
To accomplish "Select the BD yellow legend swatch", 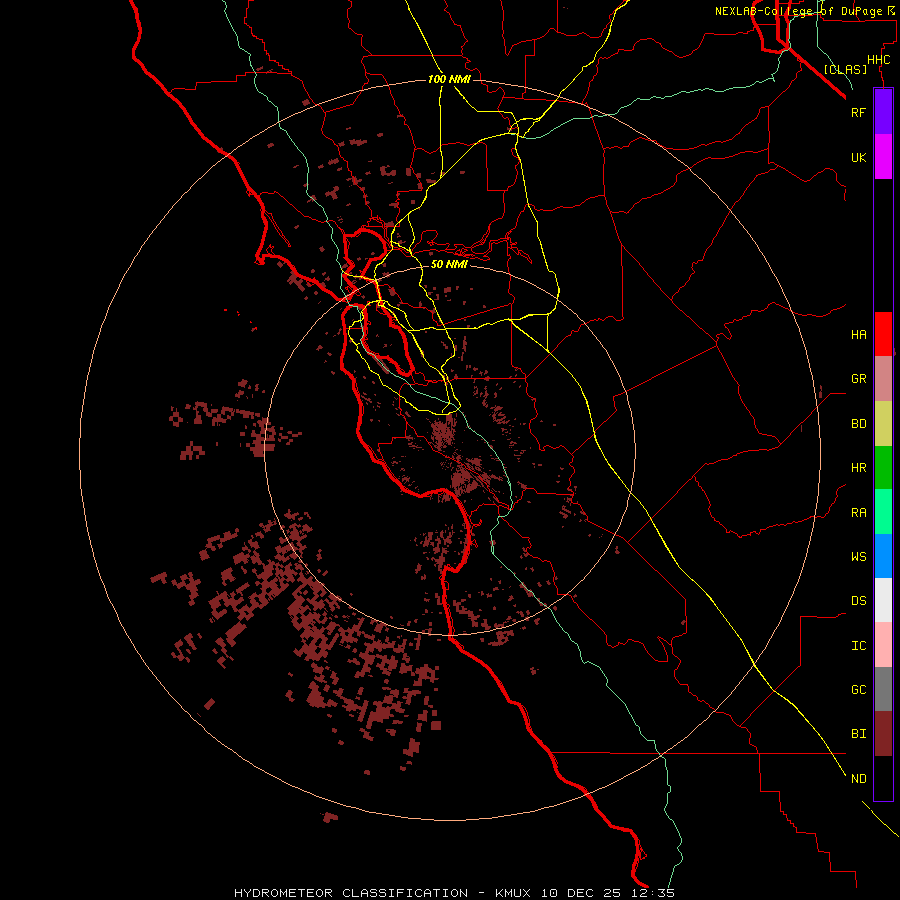I will tap(883, 424).
